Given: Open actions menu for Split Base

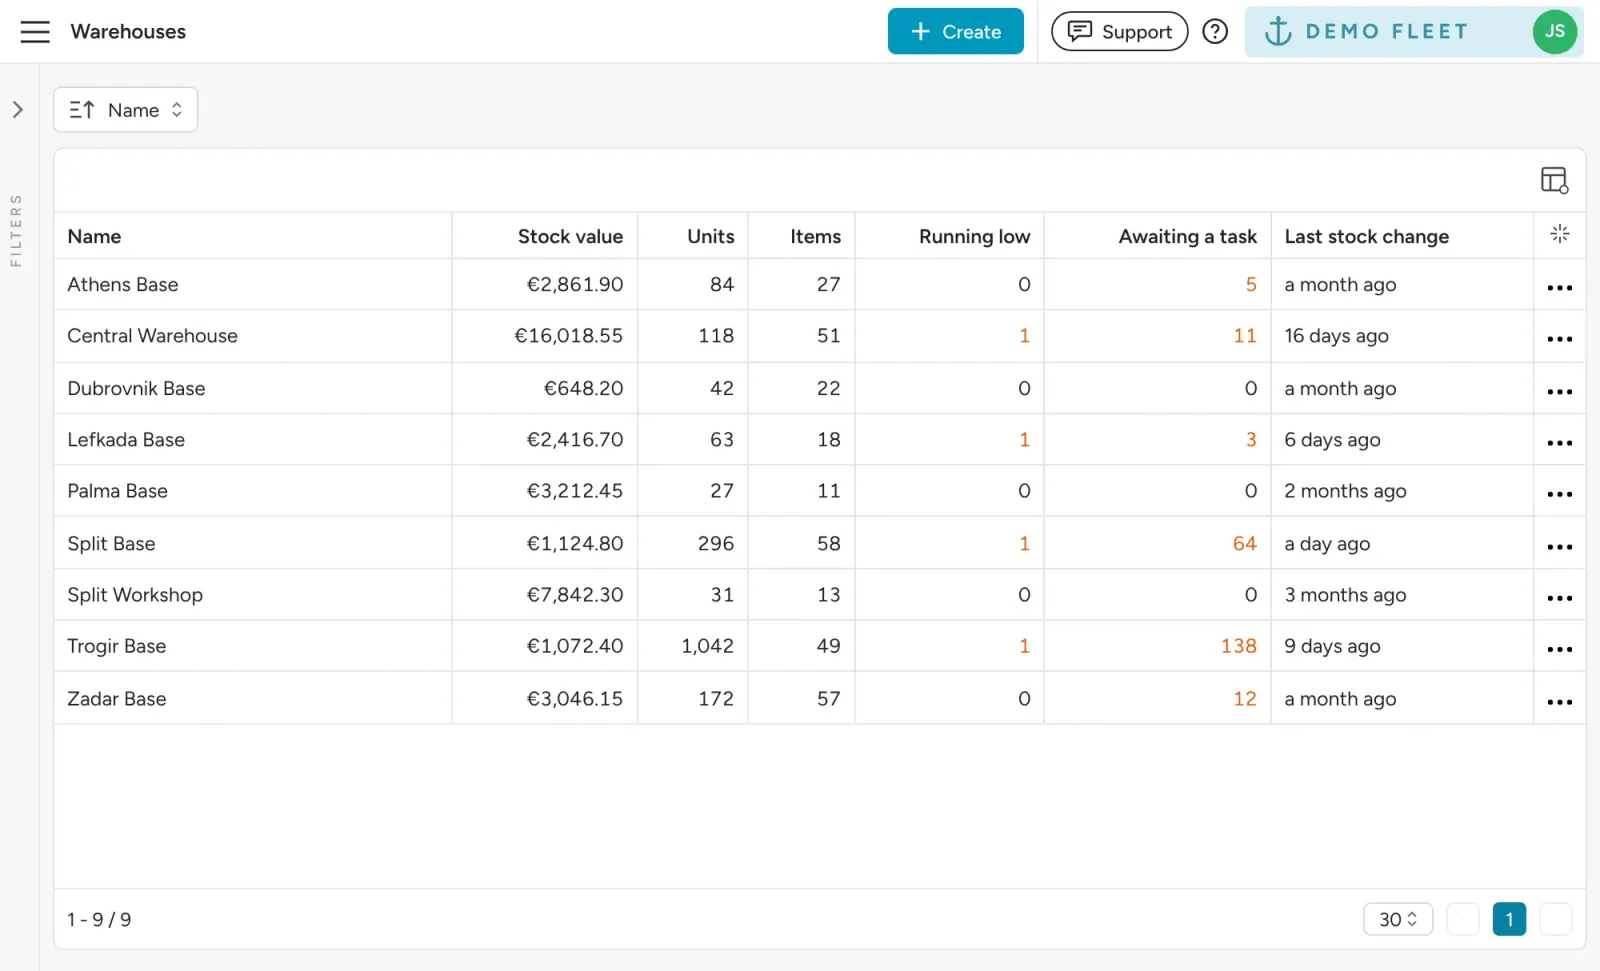Looking at the screenshot, I should click(1559, 547).
